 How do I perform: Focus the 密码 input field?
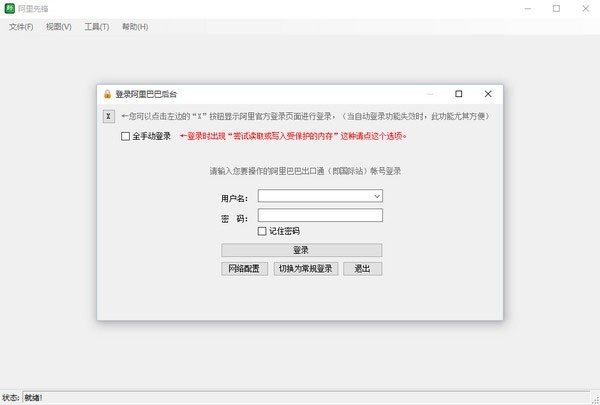[320, 215]
